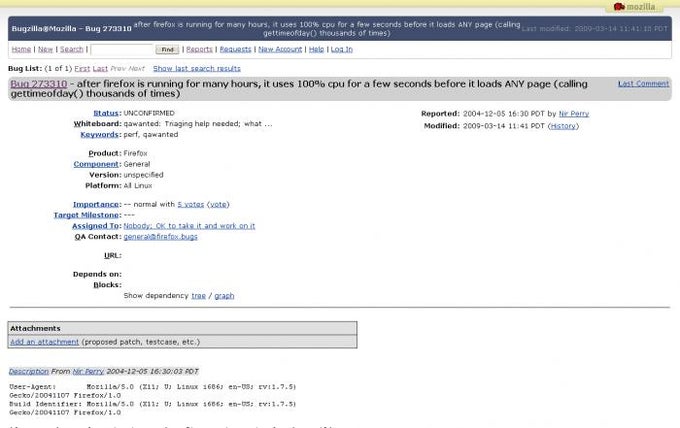Viewport: 680px width, 428px height.
Task: Jump to Last Comment
Action: (x=644, y=84)
